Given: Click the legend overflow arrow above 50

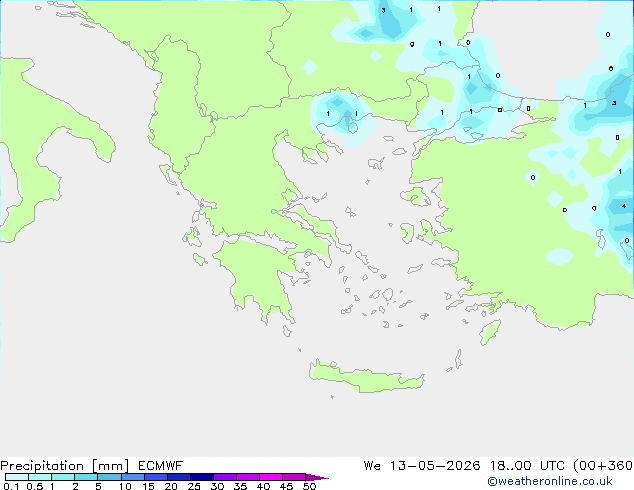Looking at the screenshot, I should pyautogui.click(x=317, y=477).
